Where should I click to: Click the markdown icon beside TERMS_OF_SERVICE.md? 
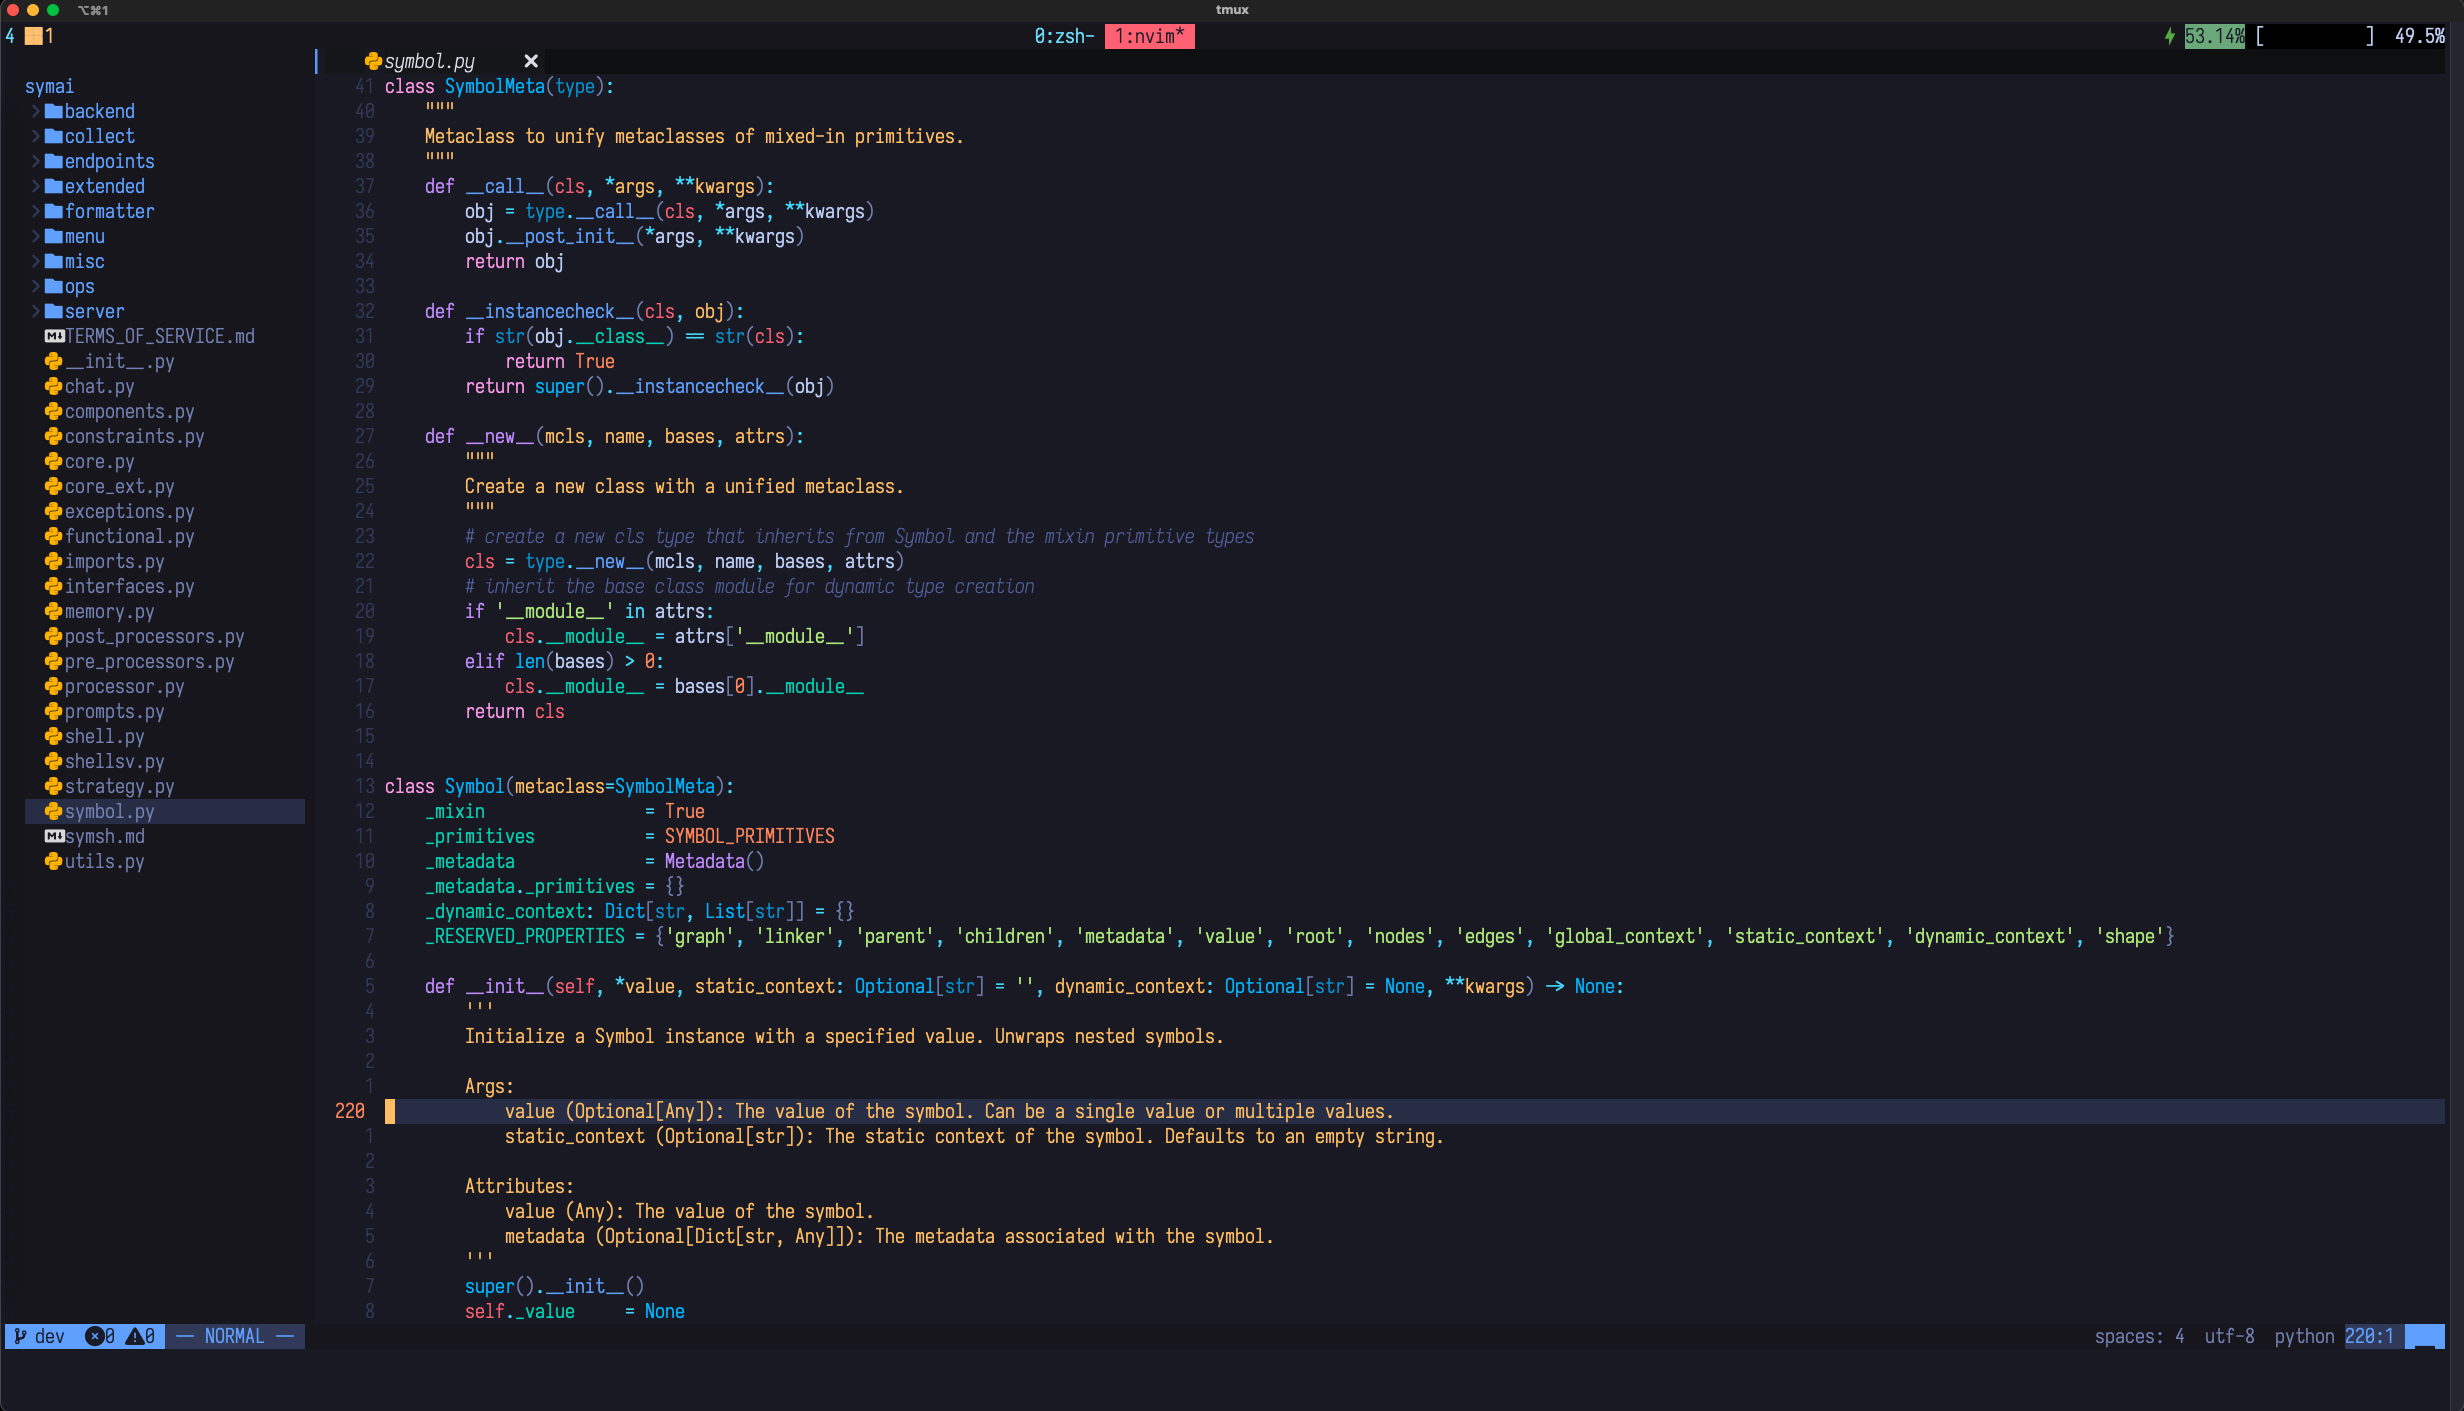pos(55,336)
